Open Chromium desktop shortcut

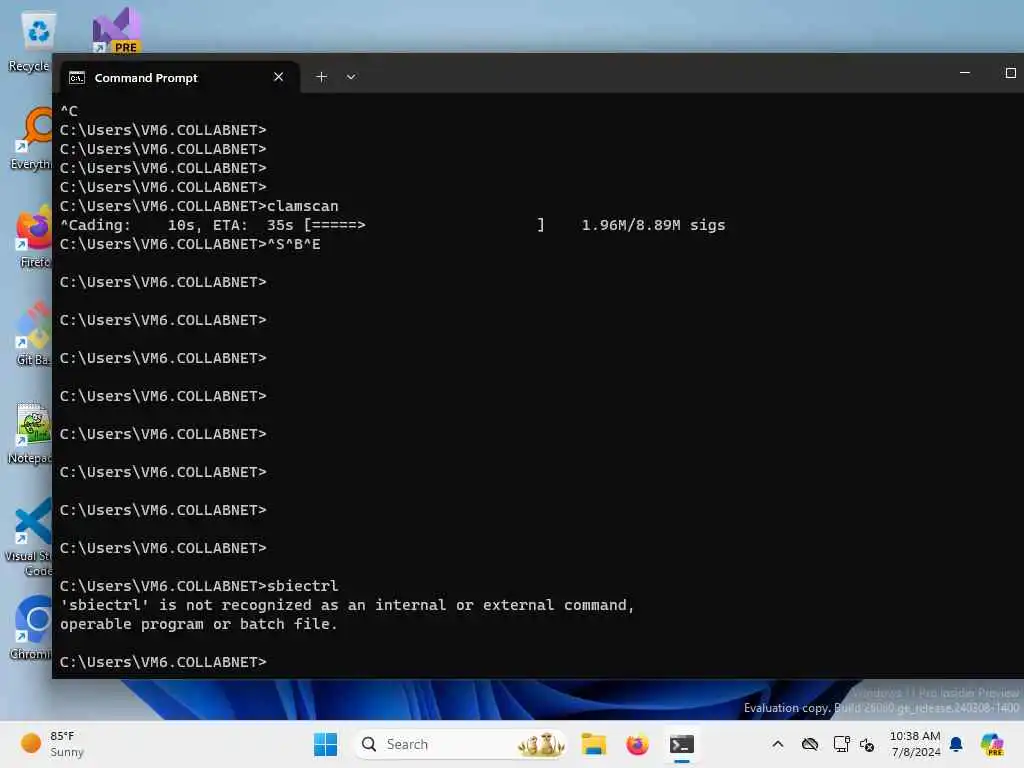[31, 627]
